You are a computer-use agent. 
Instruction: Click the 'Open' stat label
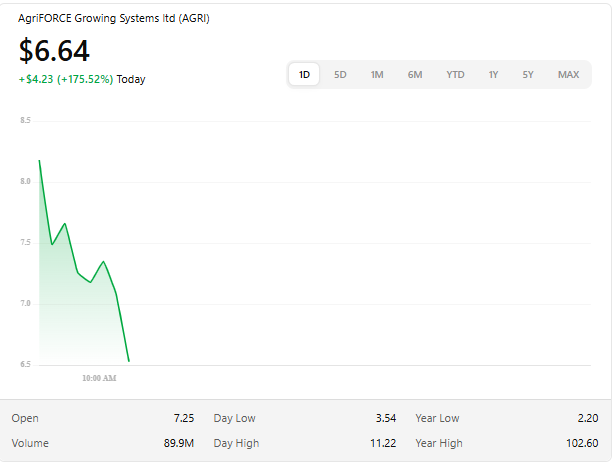pos(25,418)
